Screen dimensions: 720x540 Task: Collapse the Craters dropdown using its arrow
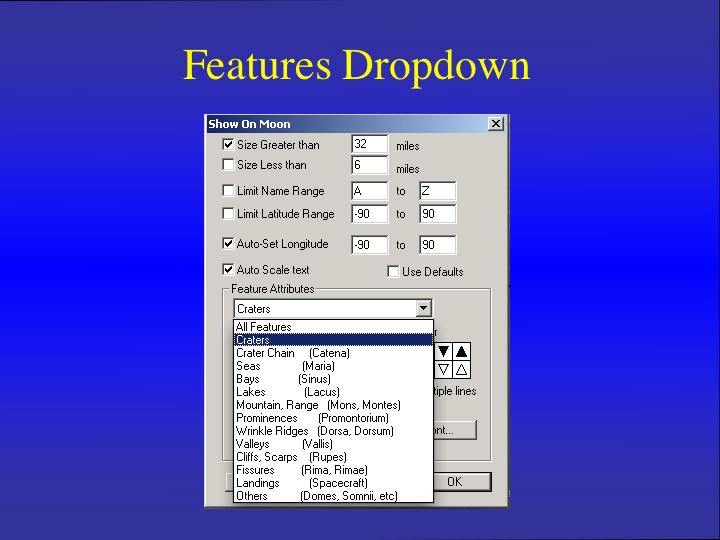click(423, 309)
